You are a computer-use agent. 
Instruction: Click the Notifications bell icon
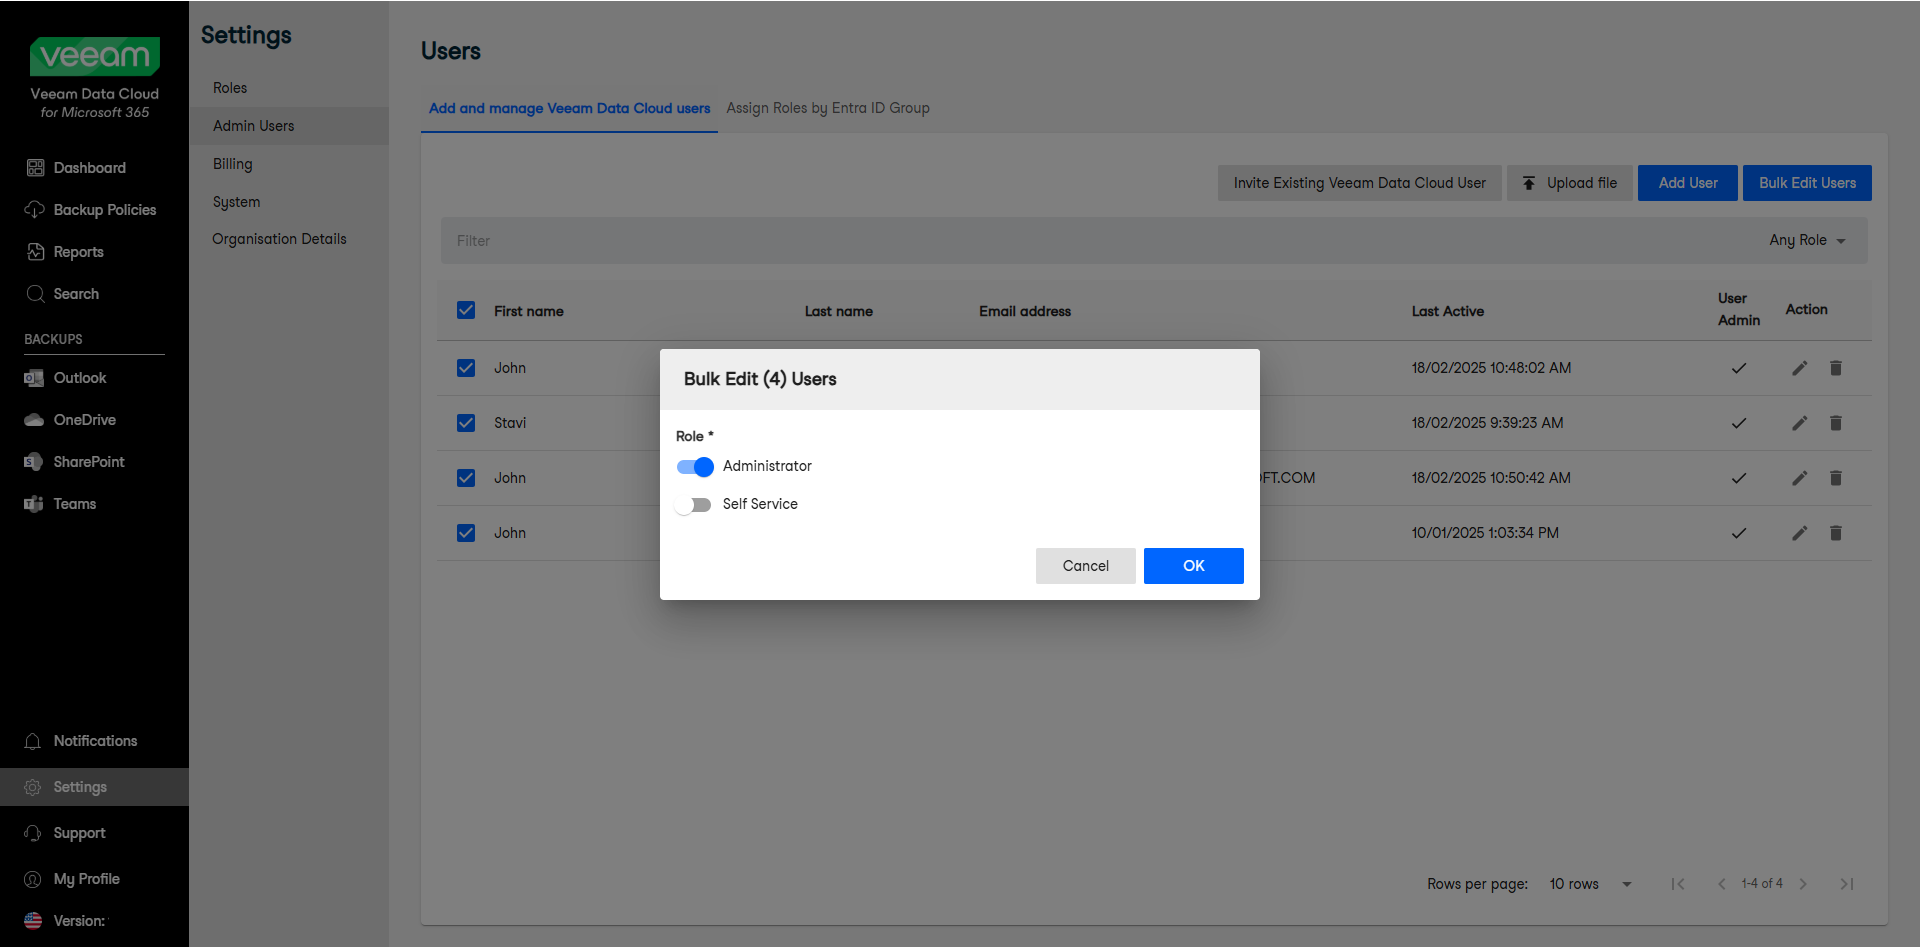pyautogui.click(x=33, y=741)
